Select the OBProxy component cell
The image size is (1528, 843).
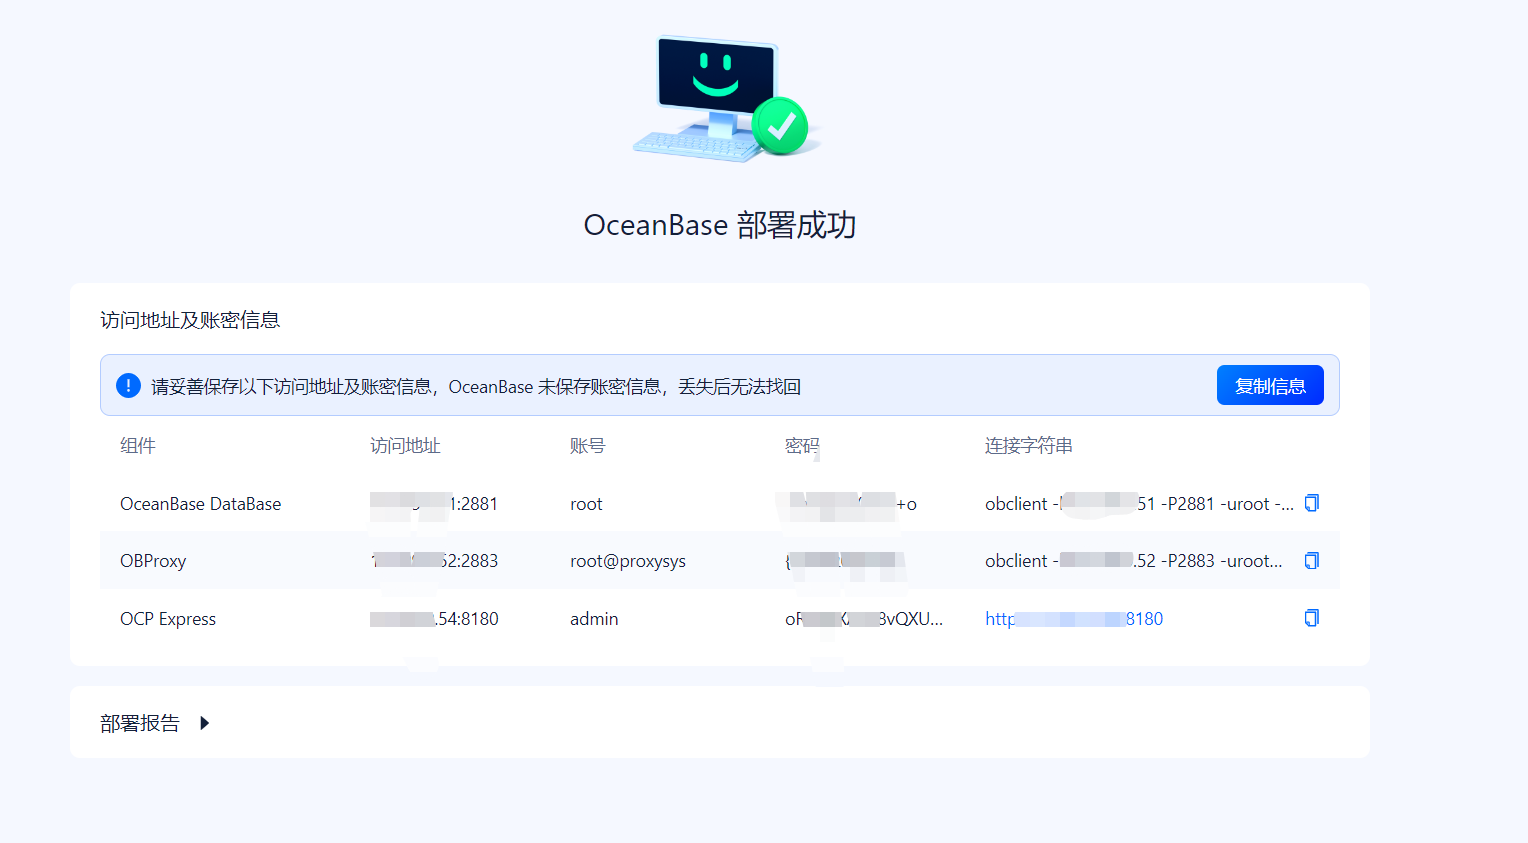coord(153,561)
